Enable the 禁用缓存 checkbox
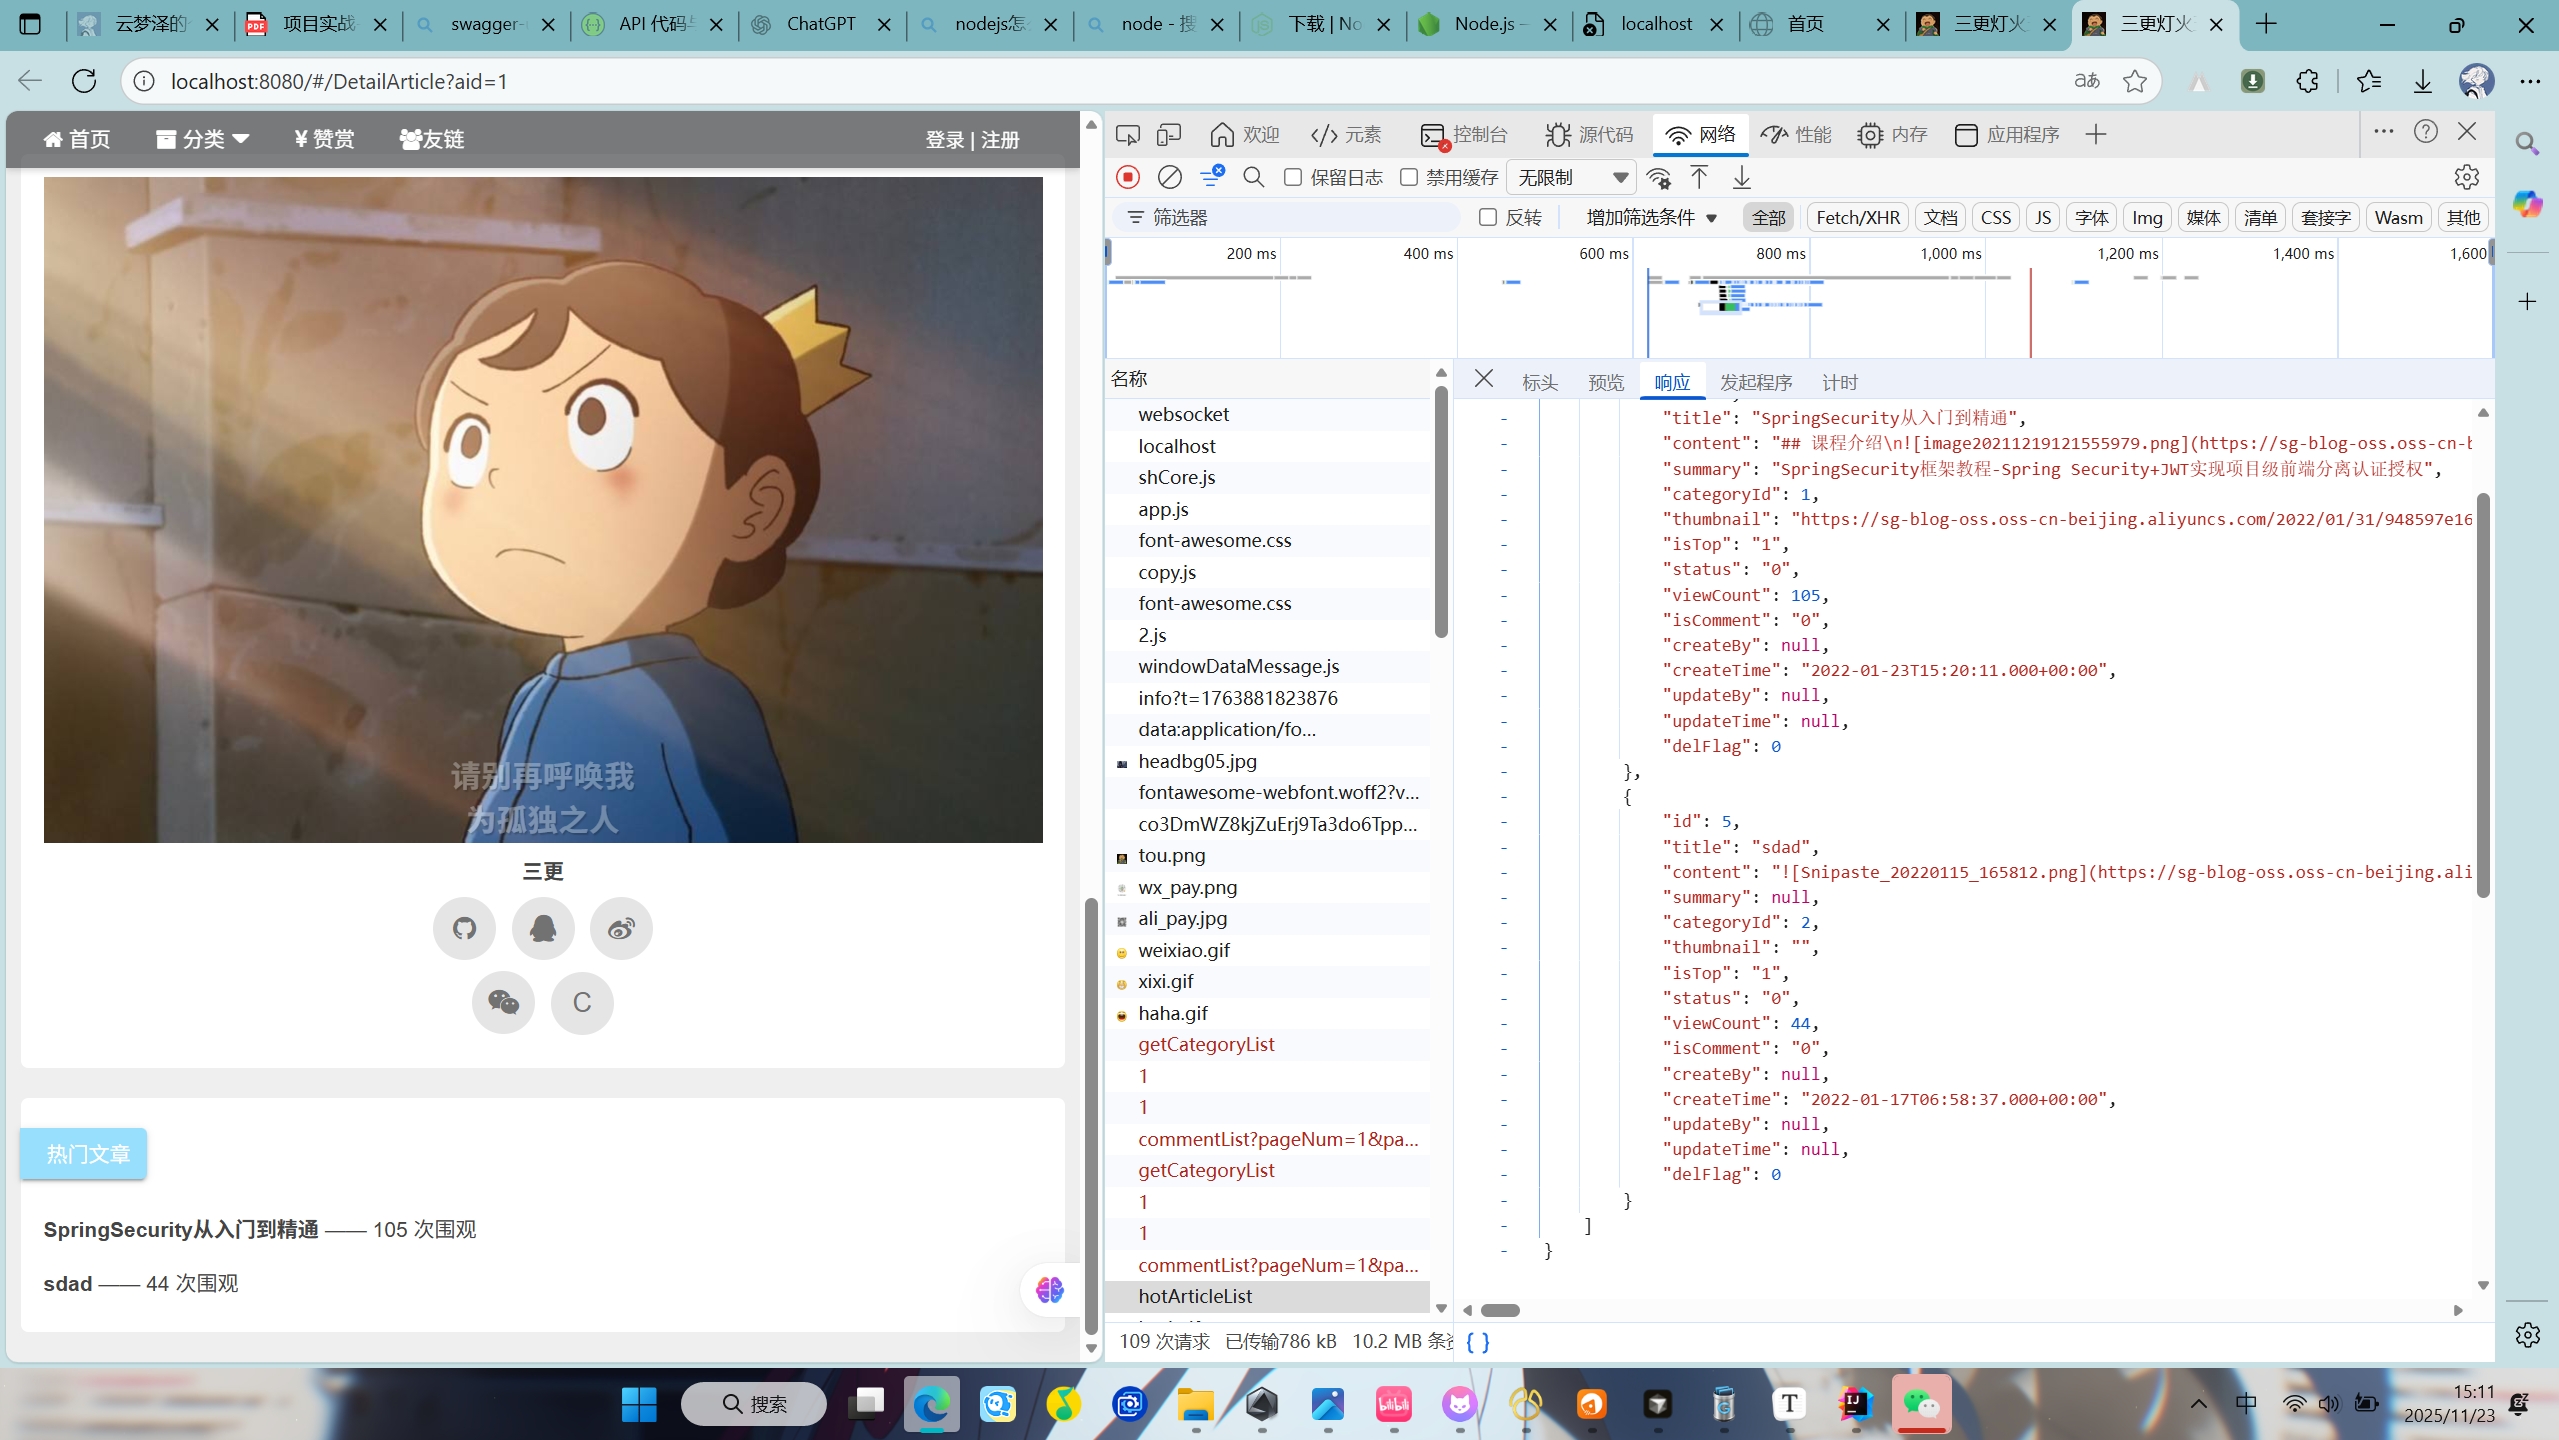The image size is (2559, 1440). tap(1409, 177)
